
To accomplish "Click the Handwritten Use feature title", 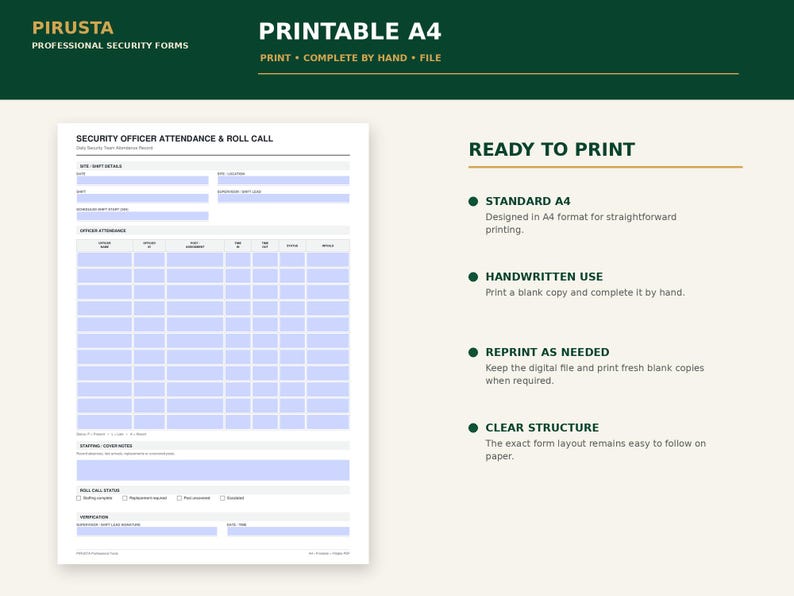I will [x=544, y=276].
